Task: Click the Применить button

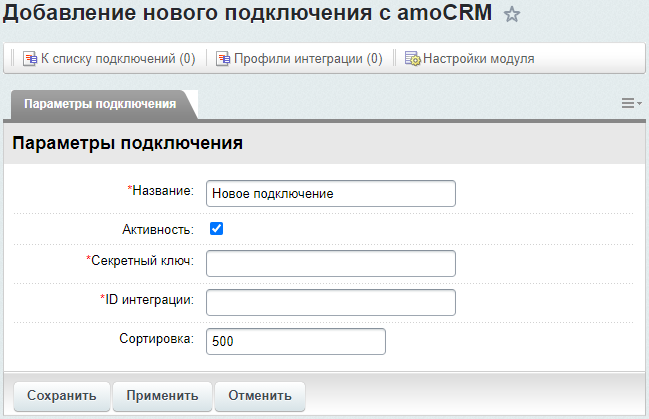Action: pyautogui.click(x=162, y=395)
